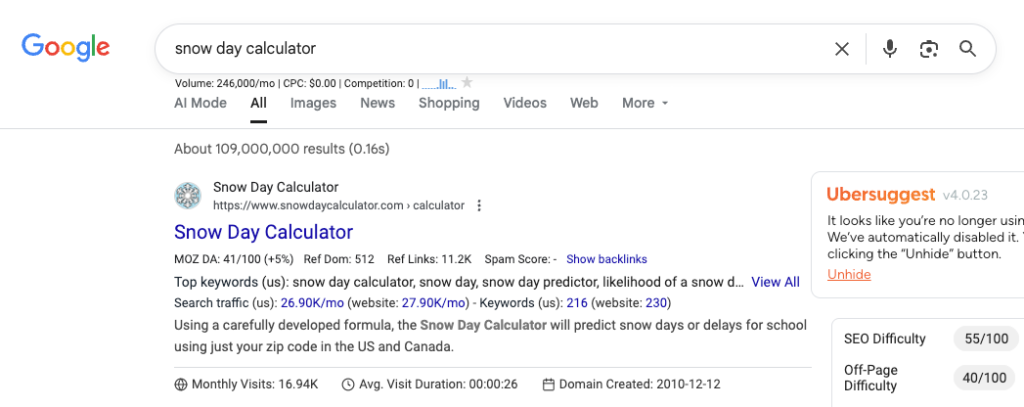Screen dimensions: 1024x407
Task: Click the magnifying glass search icon
Action: (x=967, y=49)
